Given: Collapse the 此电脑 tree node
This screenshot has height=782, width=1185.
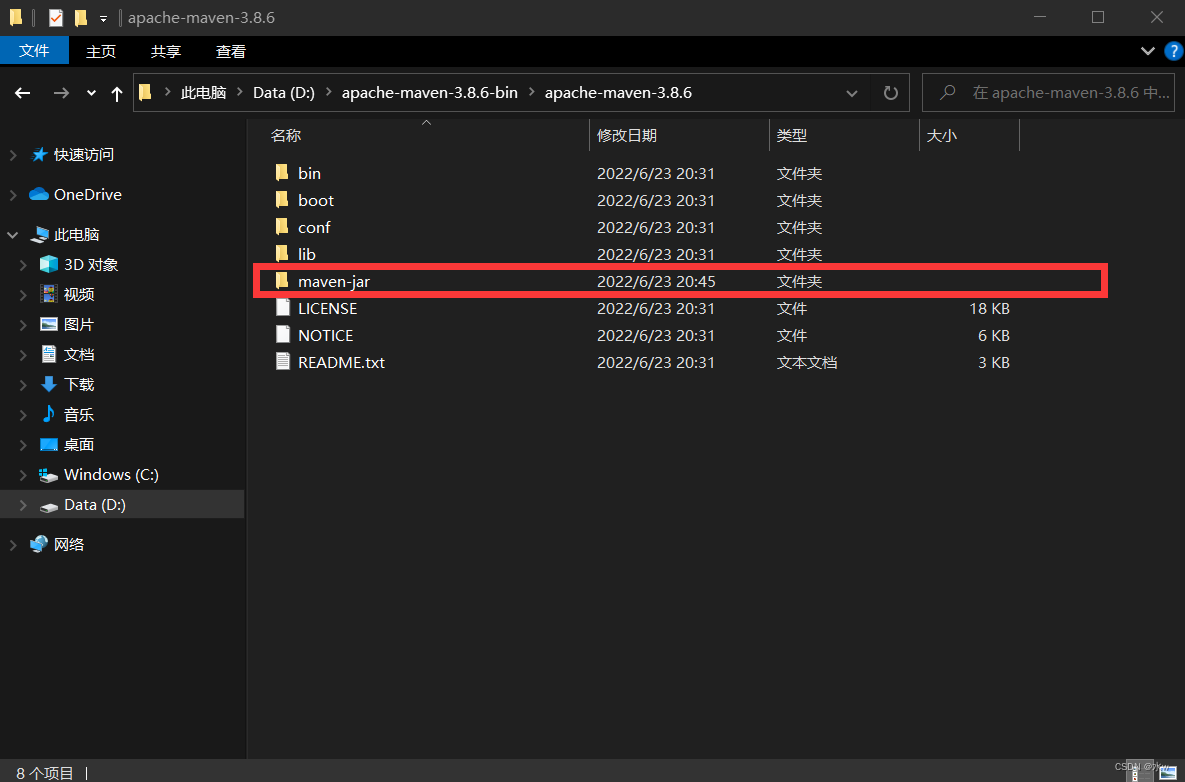Looking at the screenshot, I should 13,235.
